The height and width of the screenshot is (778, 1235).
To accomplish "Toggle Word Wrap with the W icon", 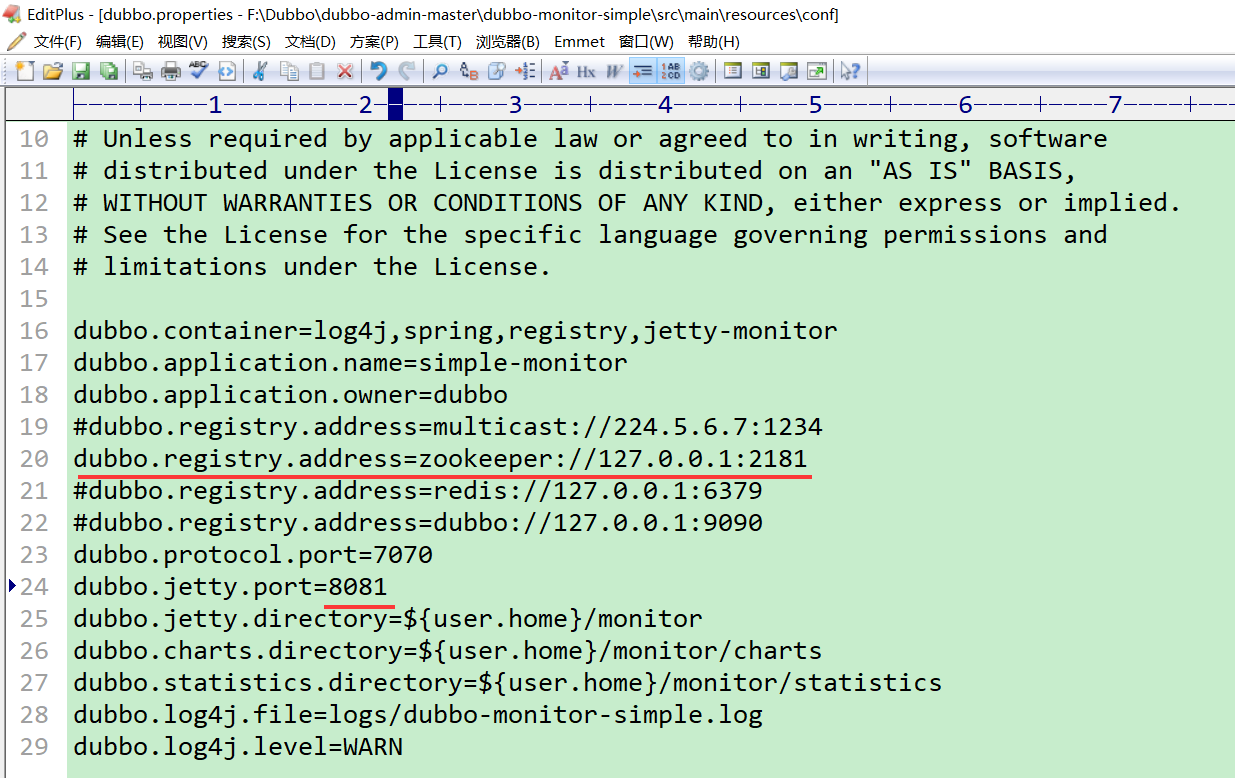I will 614,71.
